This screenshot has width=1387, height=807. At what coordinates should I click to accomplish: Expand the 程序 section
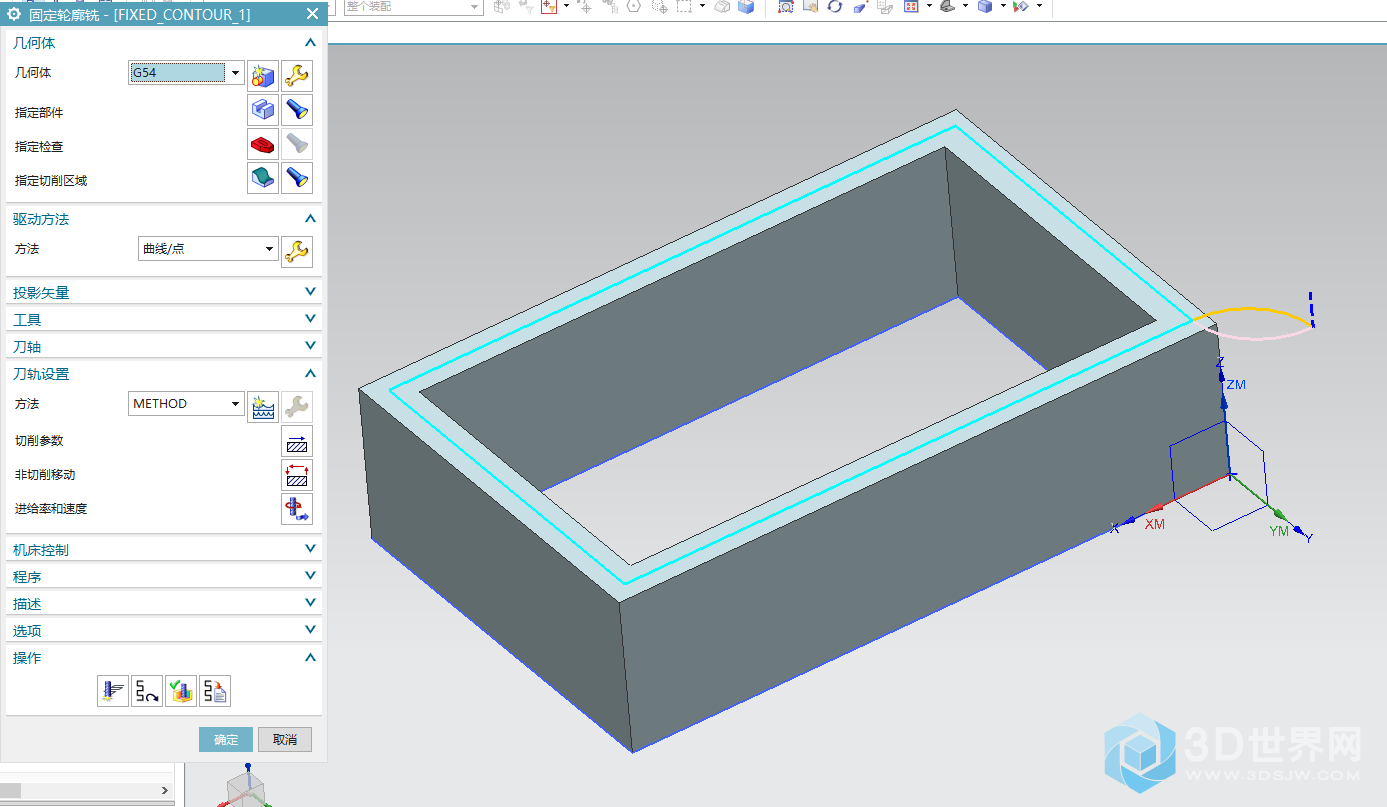point(310,576)
